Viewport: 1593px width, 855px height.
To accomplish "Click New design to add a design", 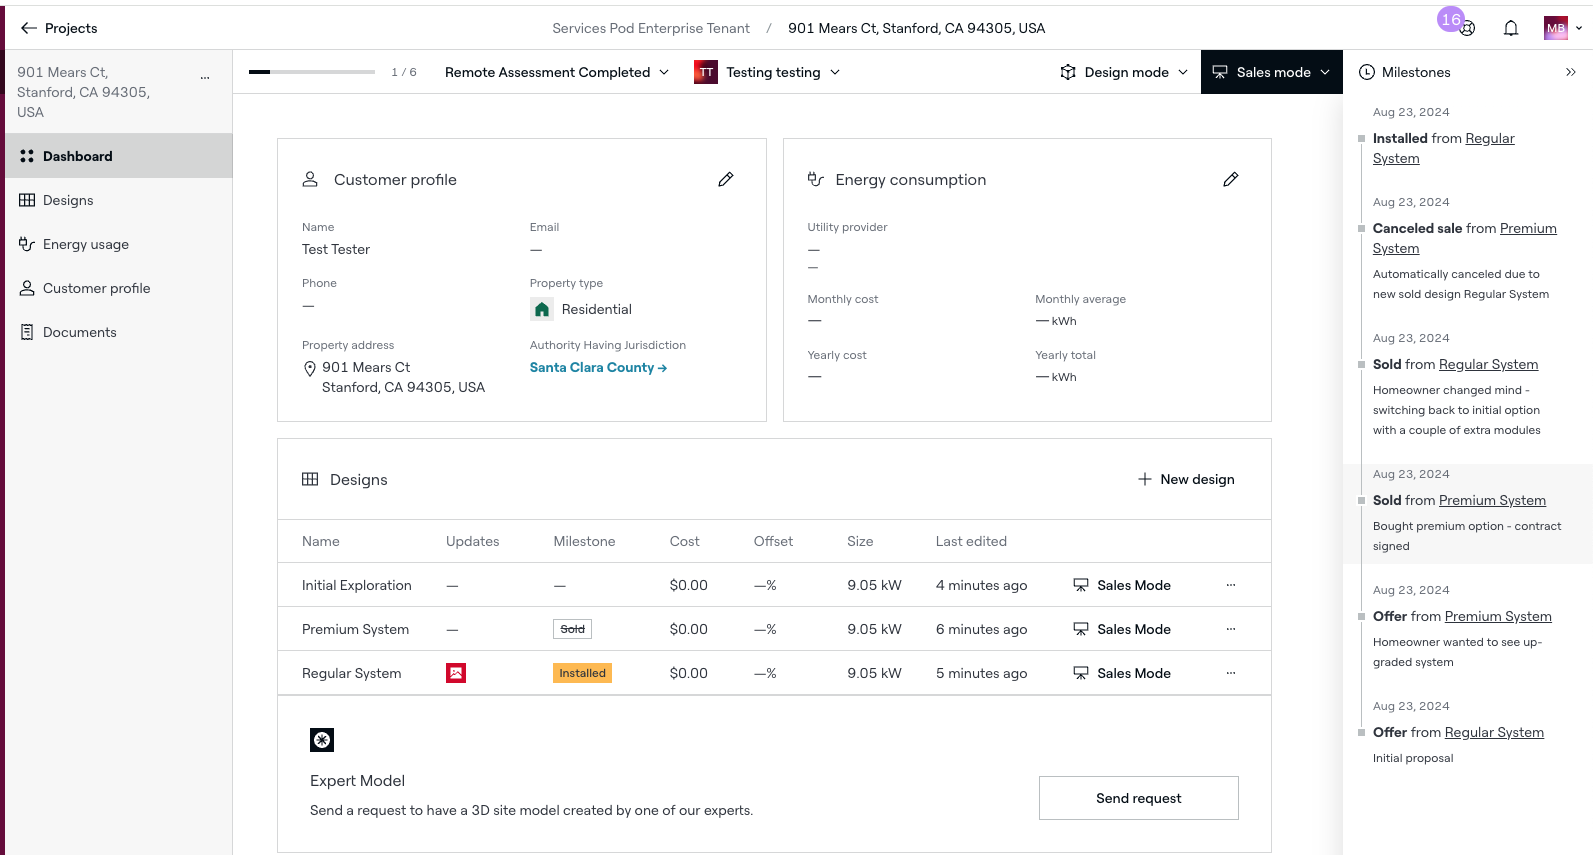I will point(1186,479).
